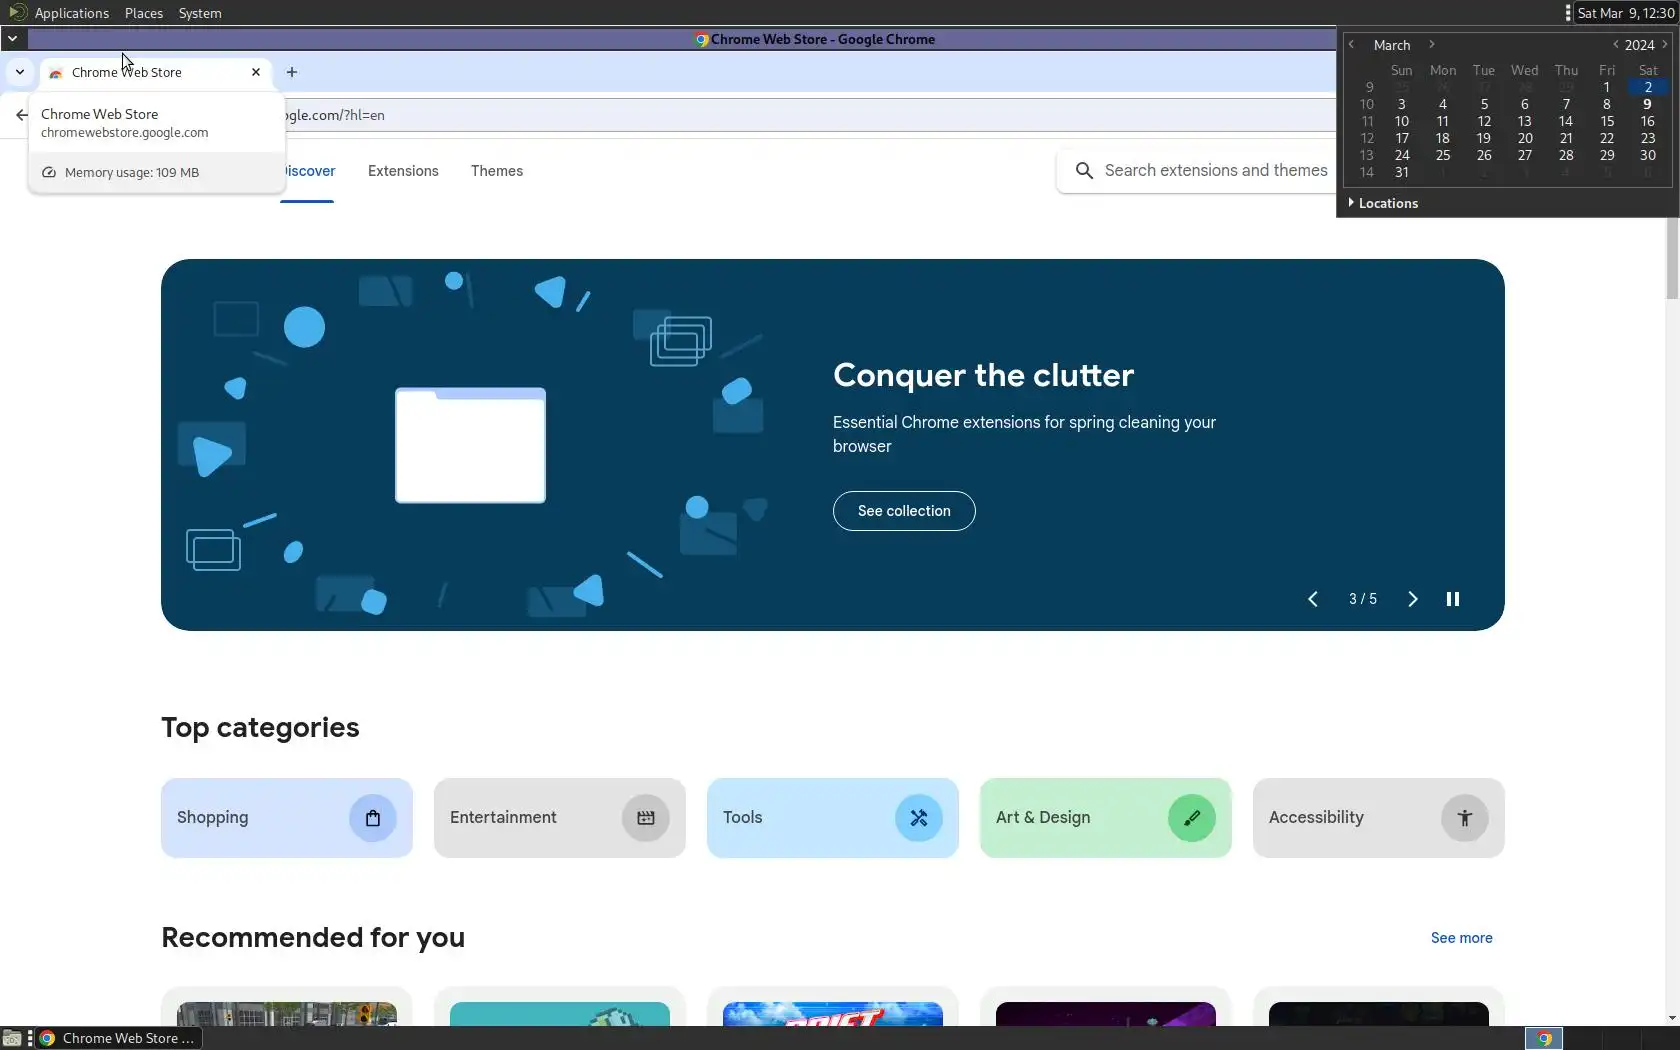Click the See collection button
This screenshot has width=1680, height=1050.
(x=904, y=511)
